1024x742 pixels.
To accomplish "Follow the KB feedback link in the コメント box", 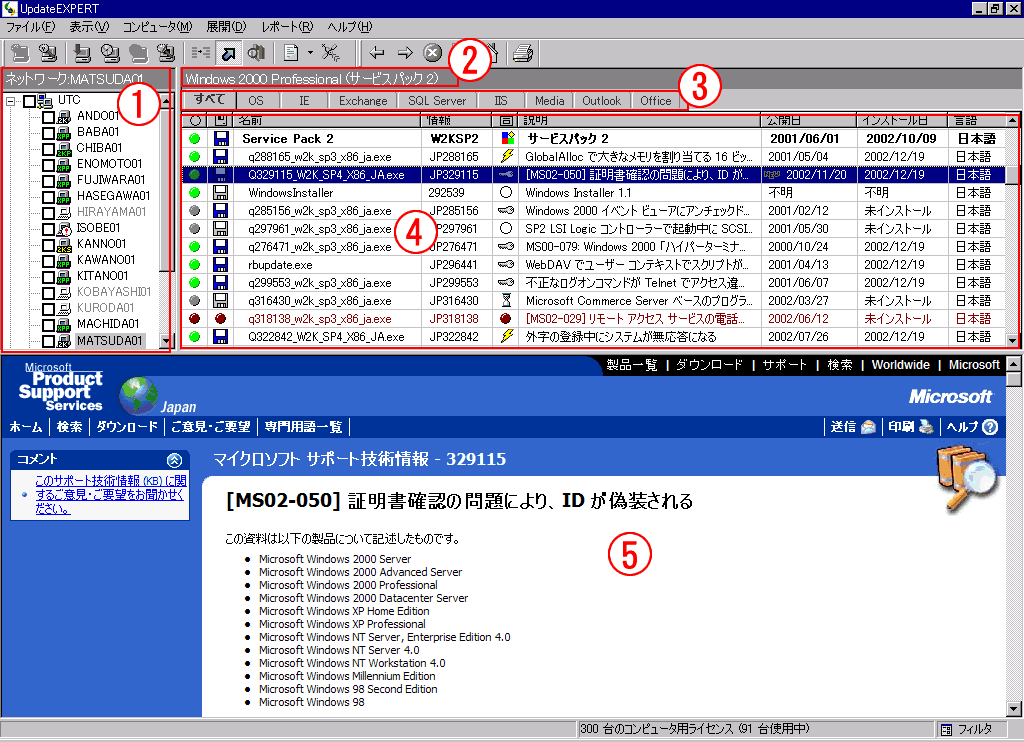I will [110, 494].
